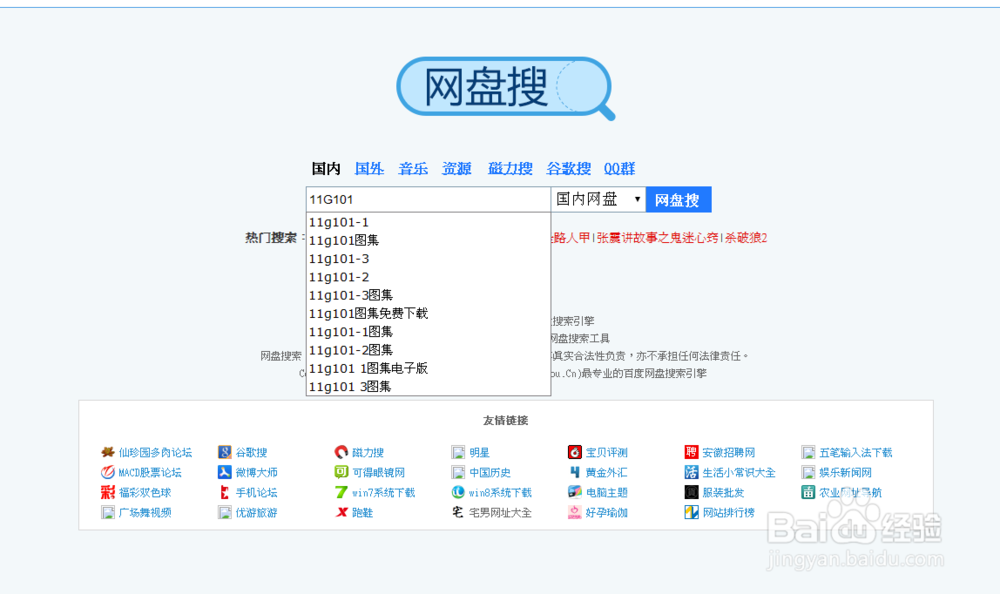The width and height of the screenshot is (1000, 594).
Task: Choose suggestion 11g101图集免费下载
Action: (428, 313)
